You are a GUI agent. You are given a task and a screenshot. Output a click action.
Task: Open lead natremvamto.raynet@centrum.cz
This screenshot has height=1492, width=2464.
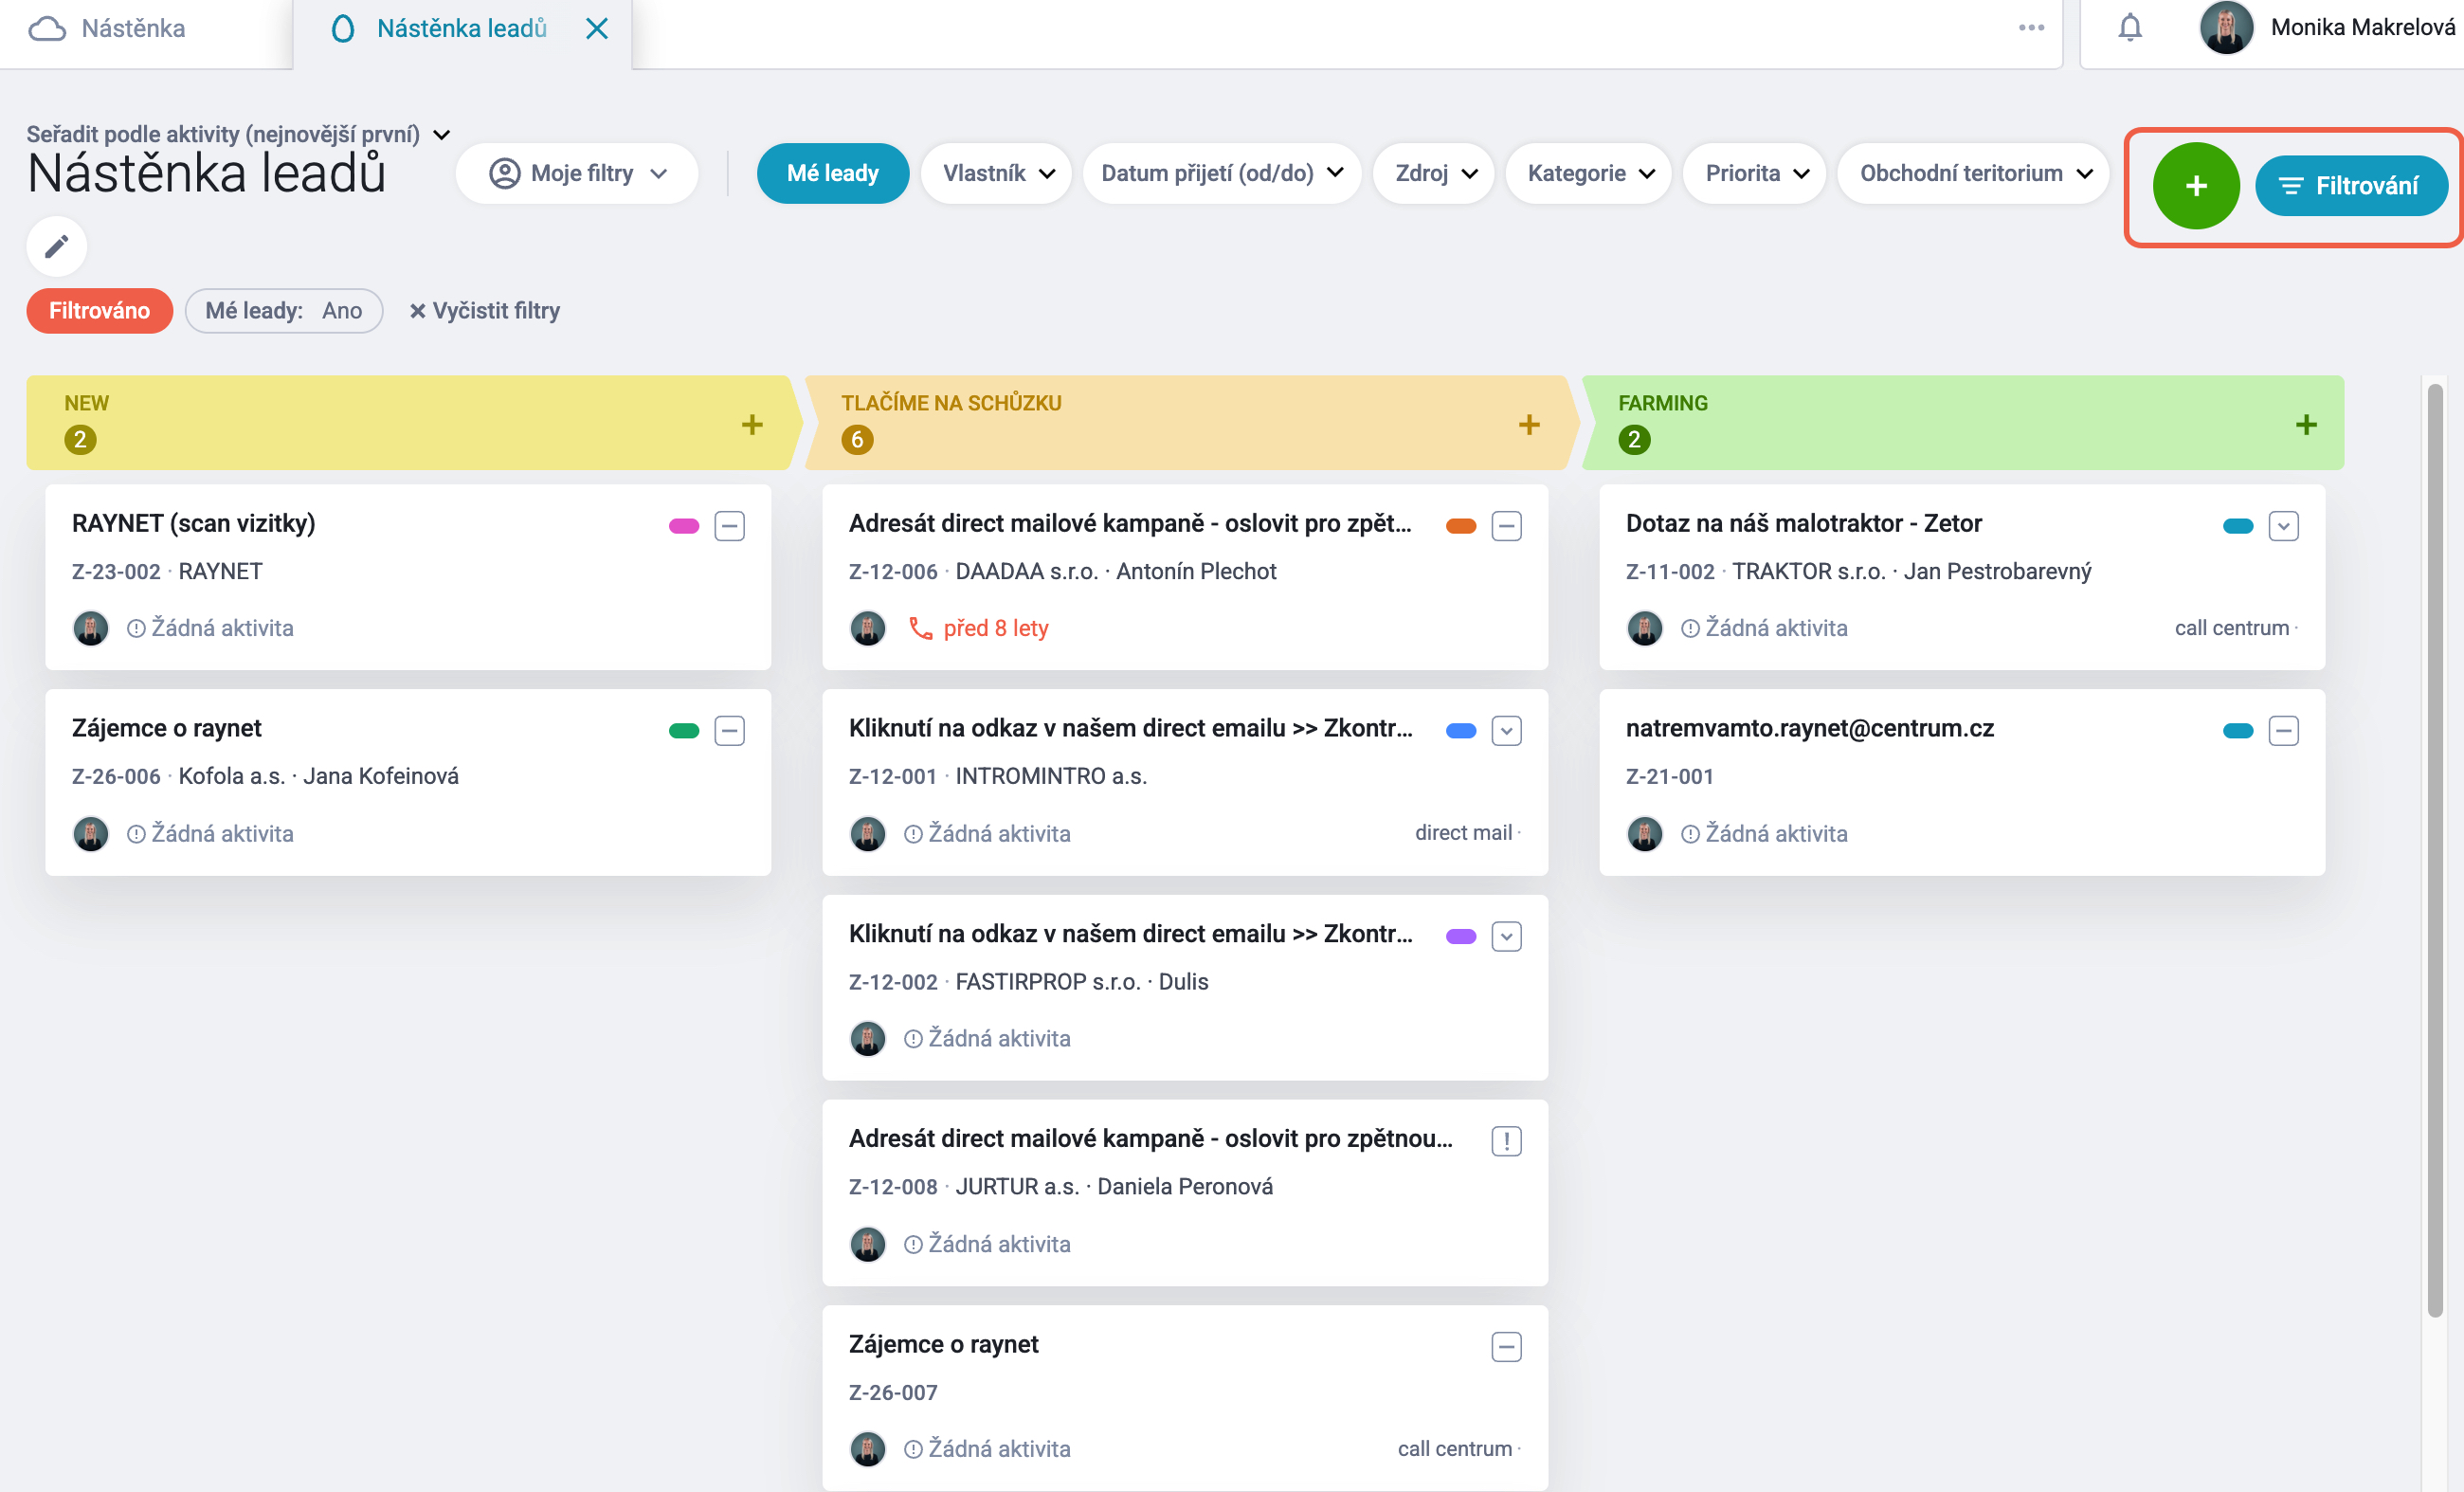point(1809,728)
